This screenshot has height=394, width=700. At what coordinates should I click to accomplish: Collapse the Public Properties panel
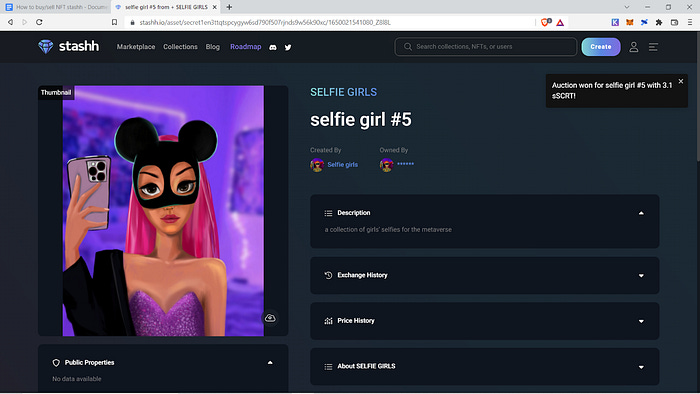[x=270, y=363]
